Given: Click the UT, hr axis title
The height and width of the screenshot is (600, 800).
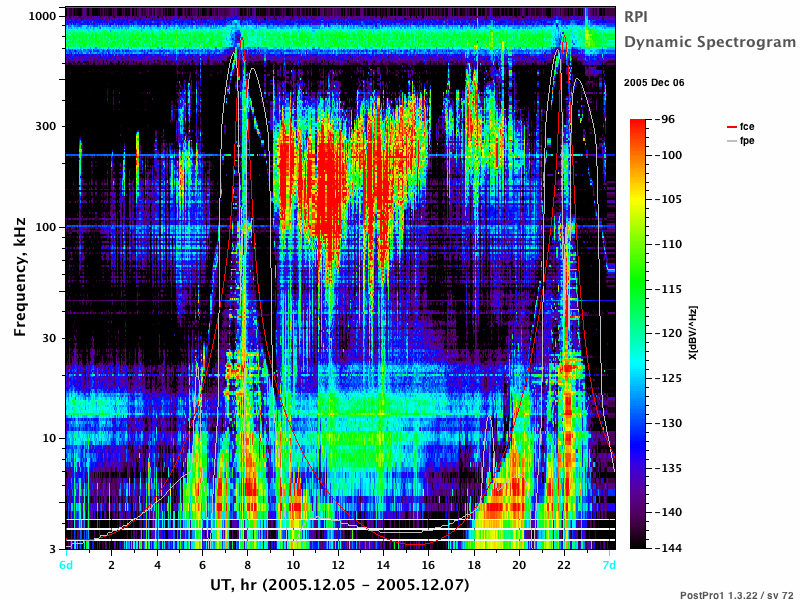Looking at the screenshot, I should tap(339, 585).
